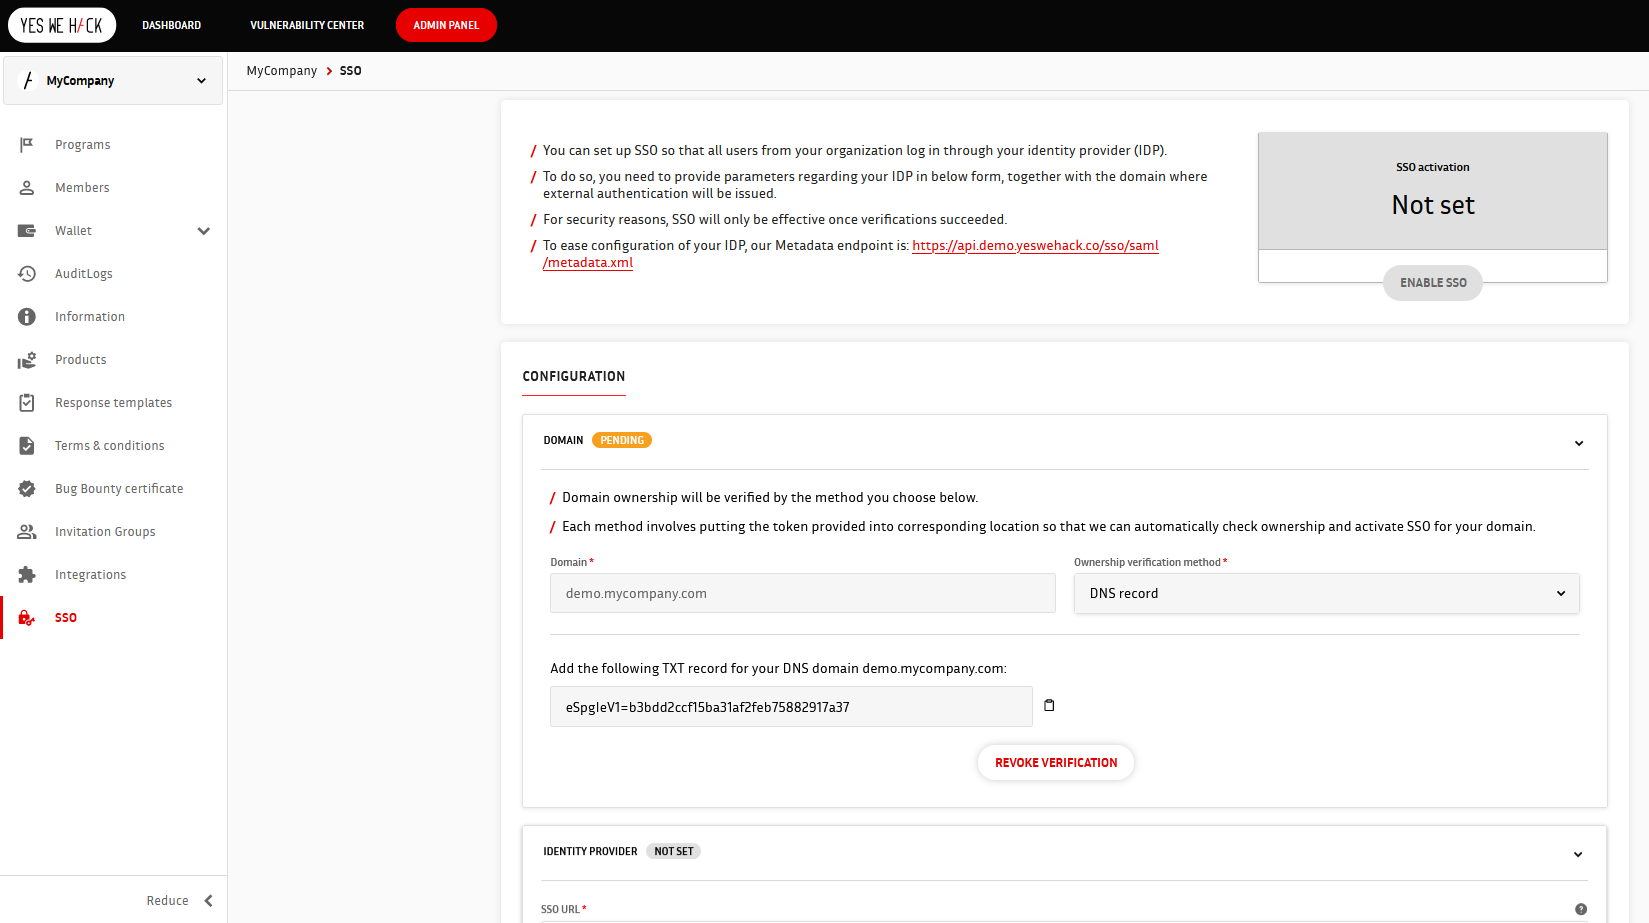
Task: Click the Configuration tab heading
Action: point(574,377)
